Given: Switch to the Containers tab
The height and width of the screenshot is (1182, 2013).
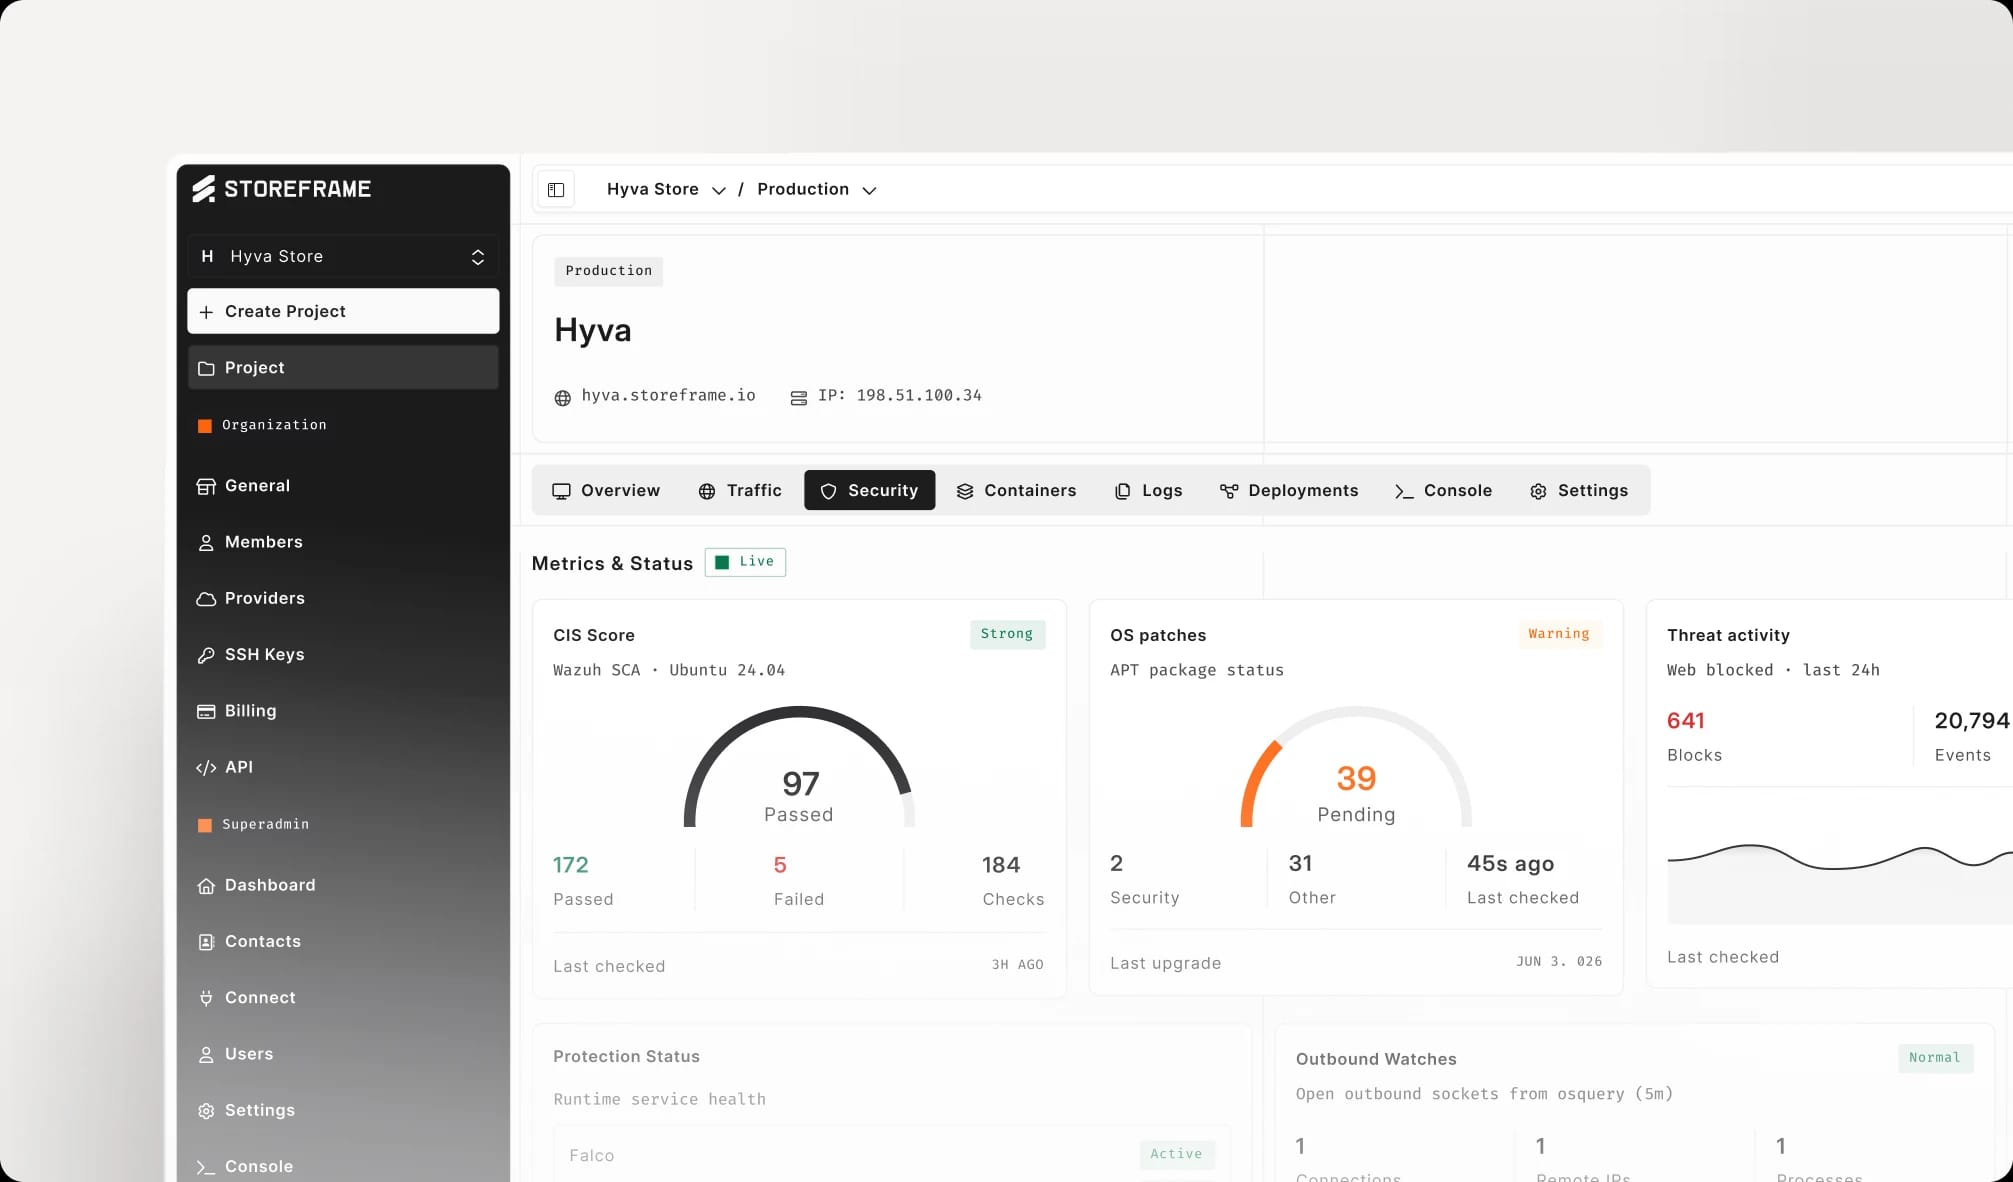Looking at the screenshot, I should [1017, 491].
